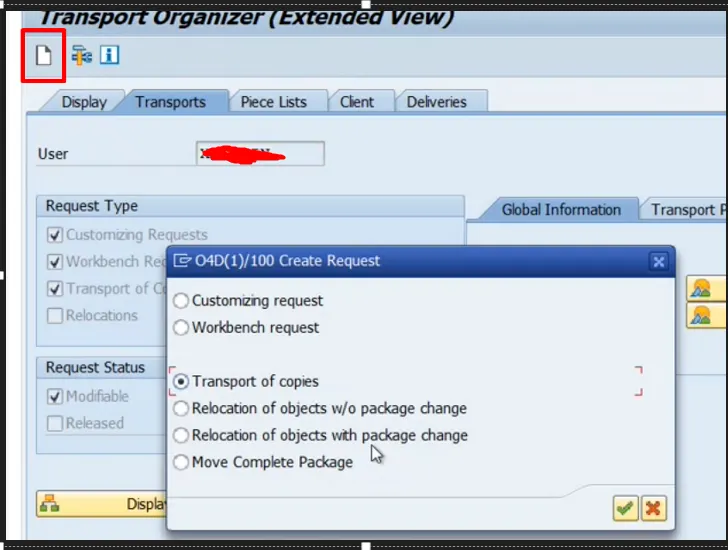Choose the Workbench request radio option

coord(181,328)
